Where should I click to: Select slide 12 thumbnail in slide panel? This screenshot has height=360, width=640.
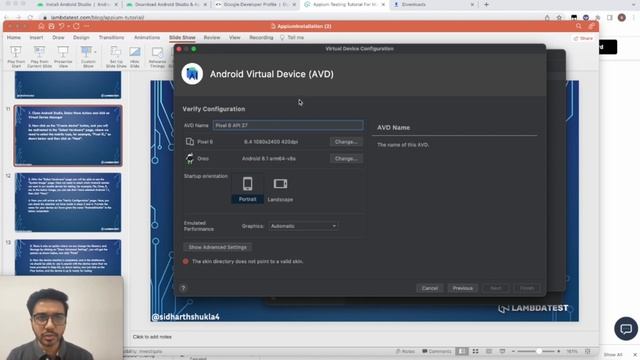pyautogui.click(x=68, y=202)
